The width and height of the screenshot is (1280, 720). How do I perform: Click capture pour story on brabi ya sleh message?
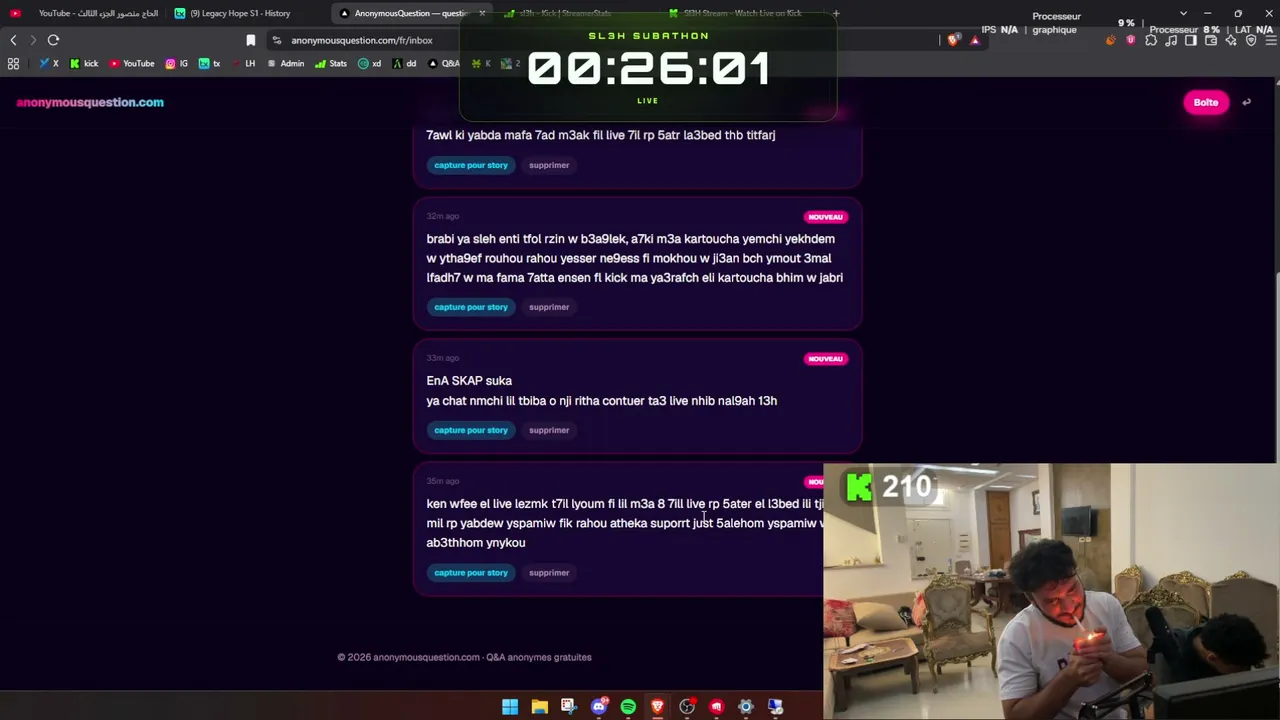click(471, 307)
